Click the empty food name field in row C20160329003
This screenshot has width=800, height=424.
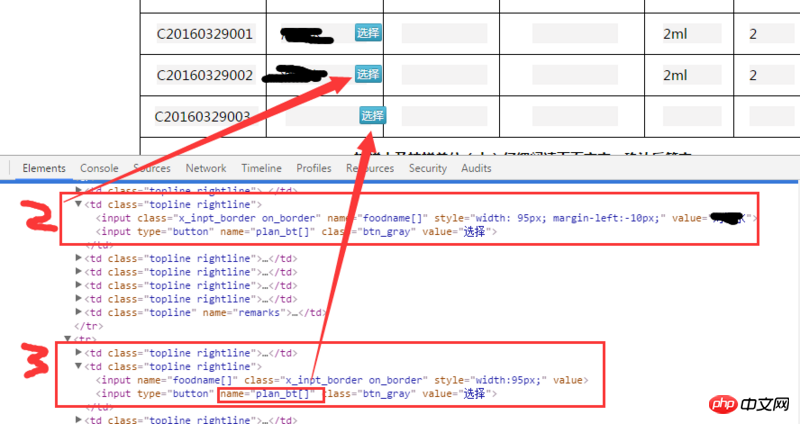click(x=321, y=116)
